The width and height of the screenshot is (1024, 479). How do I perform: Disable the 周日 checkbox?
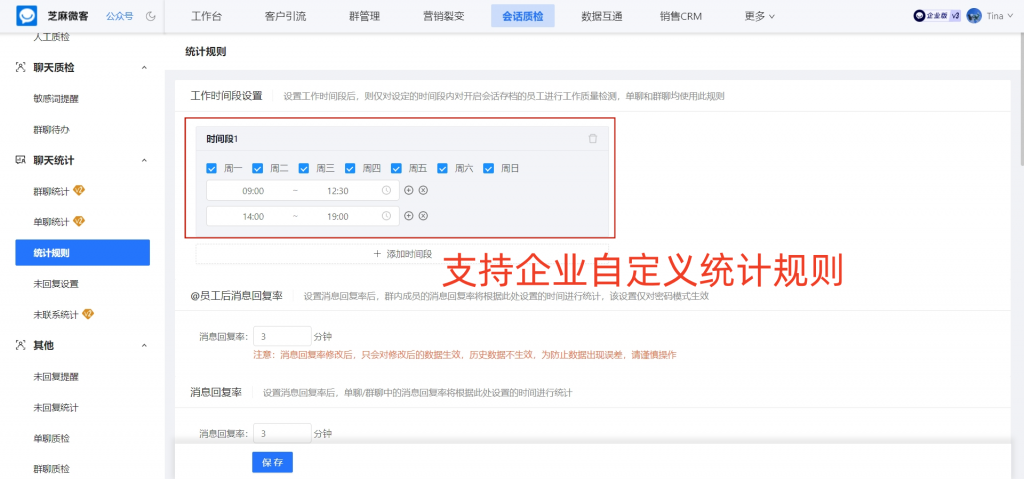pyautogui.click(x=489, y=168)
